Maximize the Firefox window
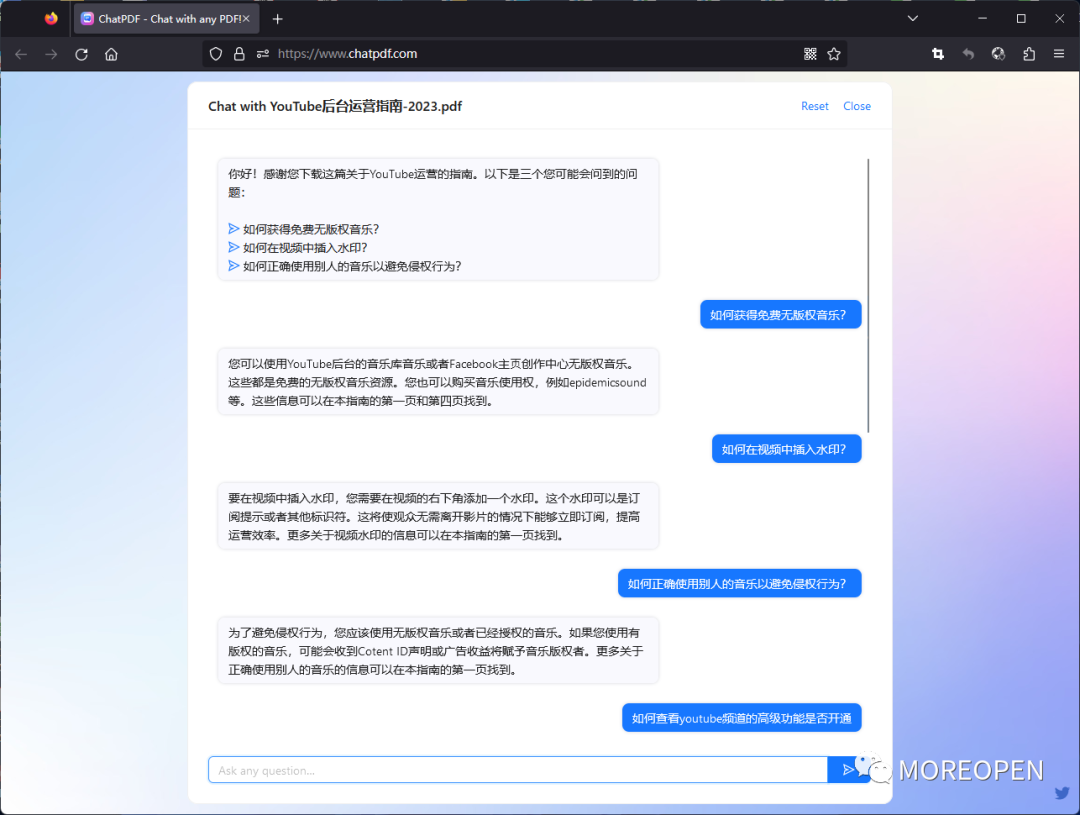The height and width of the screenshot is (815, 1080). [x=1021, y=19]
